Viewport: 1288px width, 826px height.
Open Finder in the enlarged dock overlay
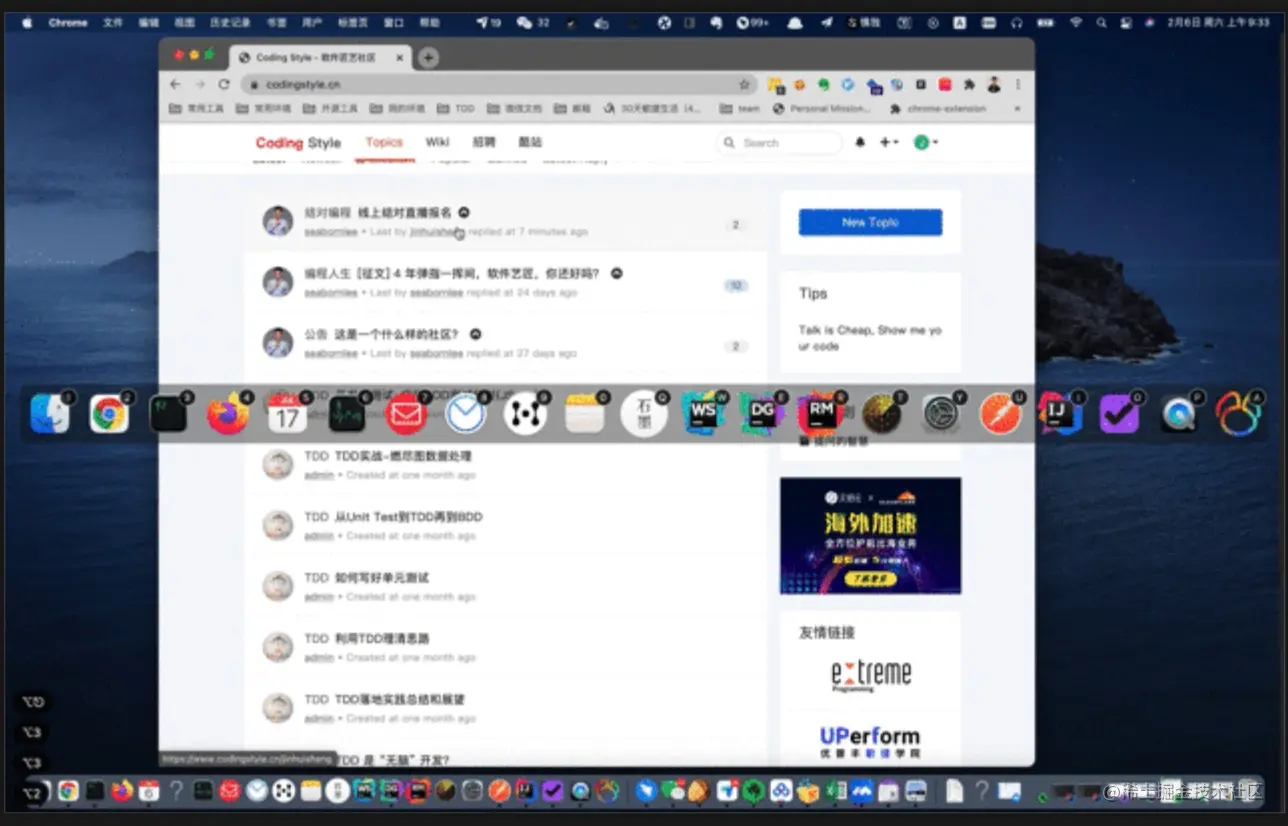[50, 414]
